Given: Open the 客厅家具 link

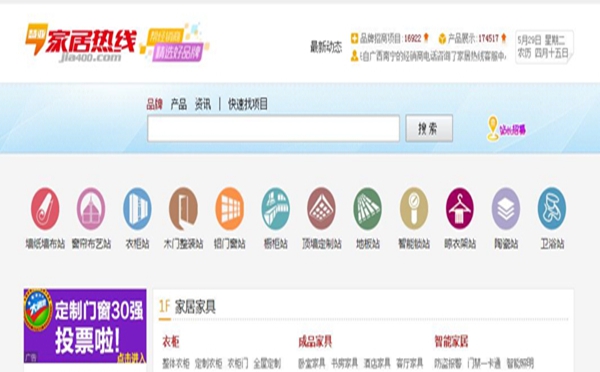Looking at the screenshot, I should point(410,363).
